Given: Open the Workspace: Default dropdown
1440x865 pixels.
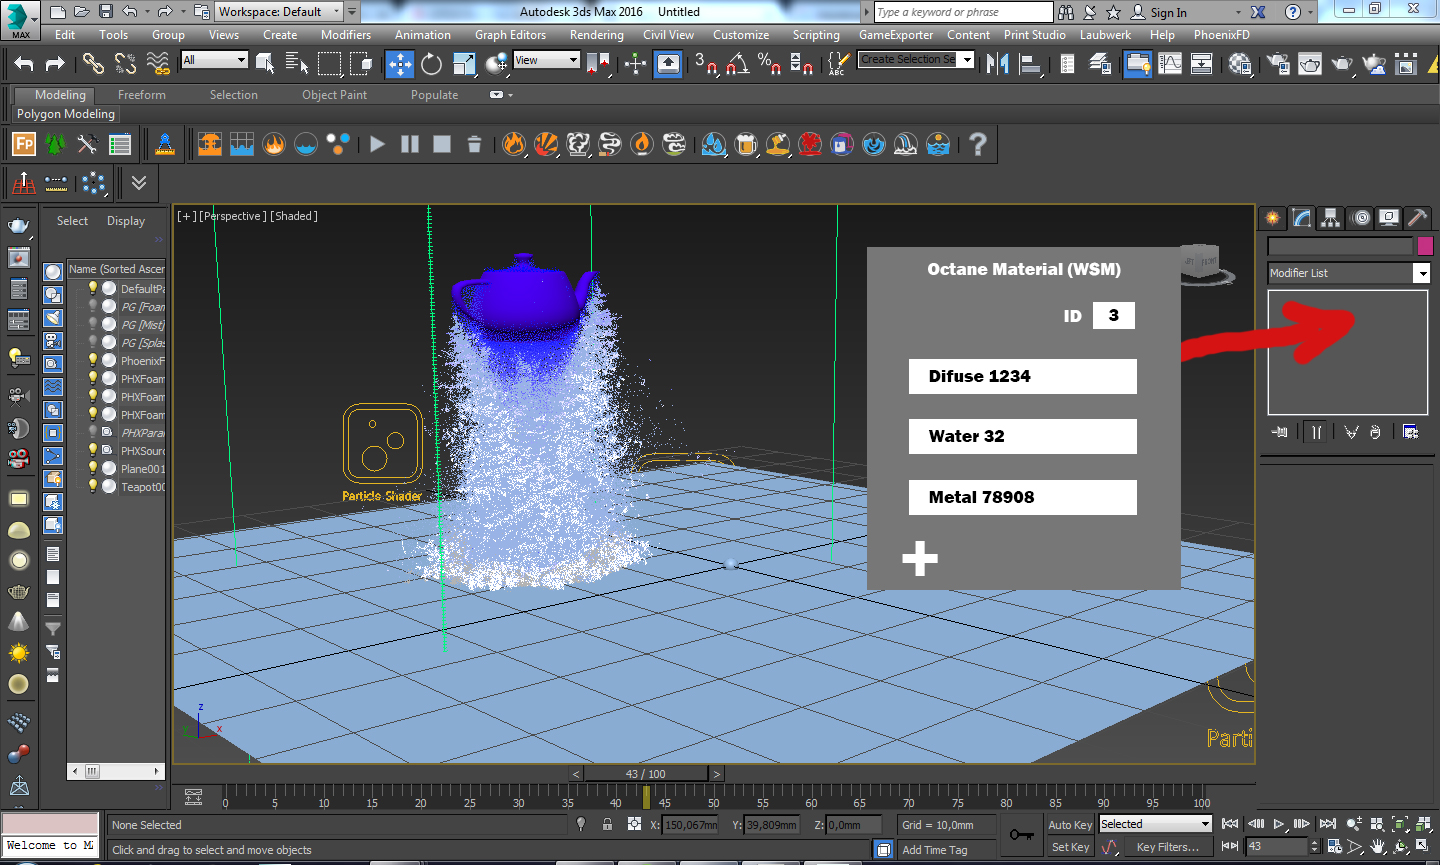Looking at the screenshot, I should click(x=279, y=12).
